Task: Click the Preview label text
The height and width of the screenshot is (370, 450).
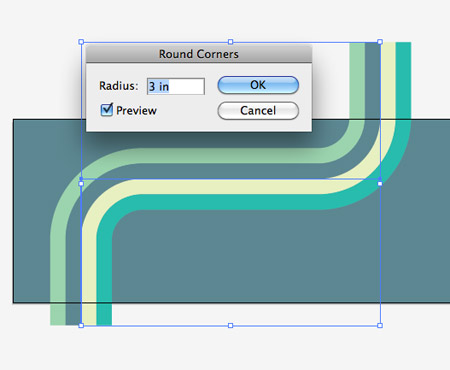Action: pyautogui.click(x=136, y=111)
